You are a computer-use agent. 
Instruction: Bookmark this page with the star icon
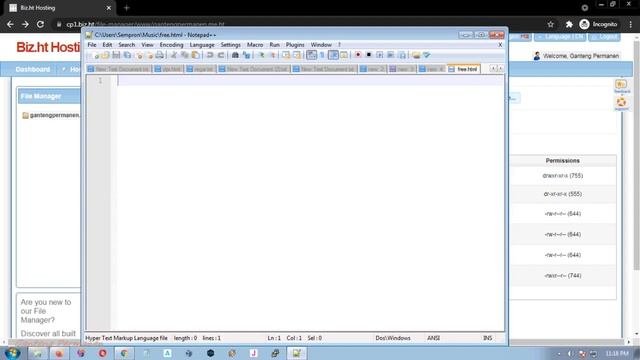551,24
